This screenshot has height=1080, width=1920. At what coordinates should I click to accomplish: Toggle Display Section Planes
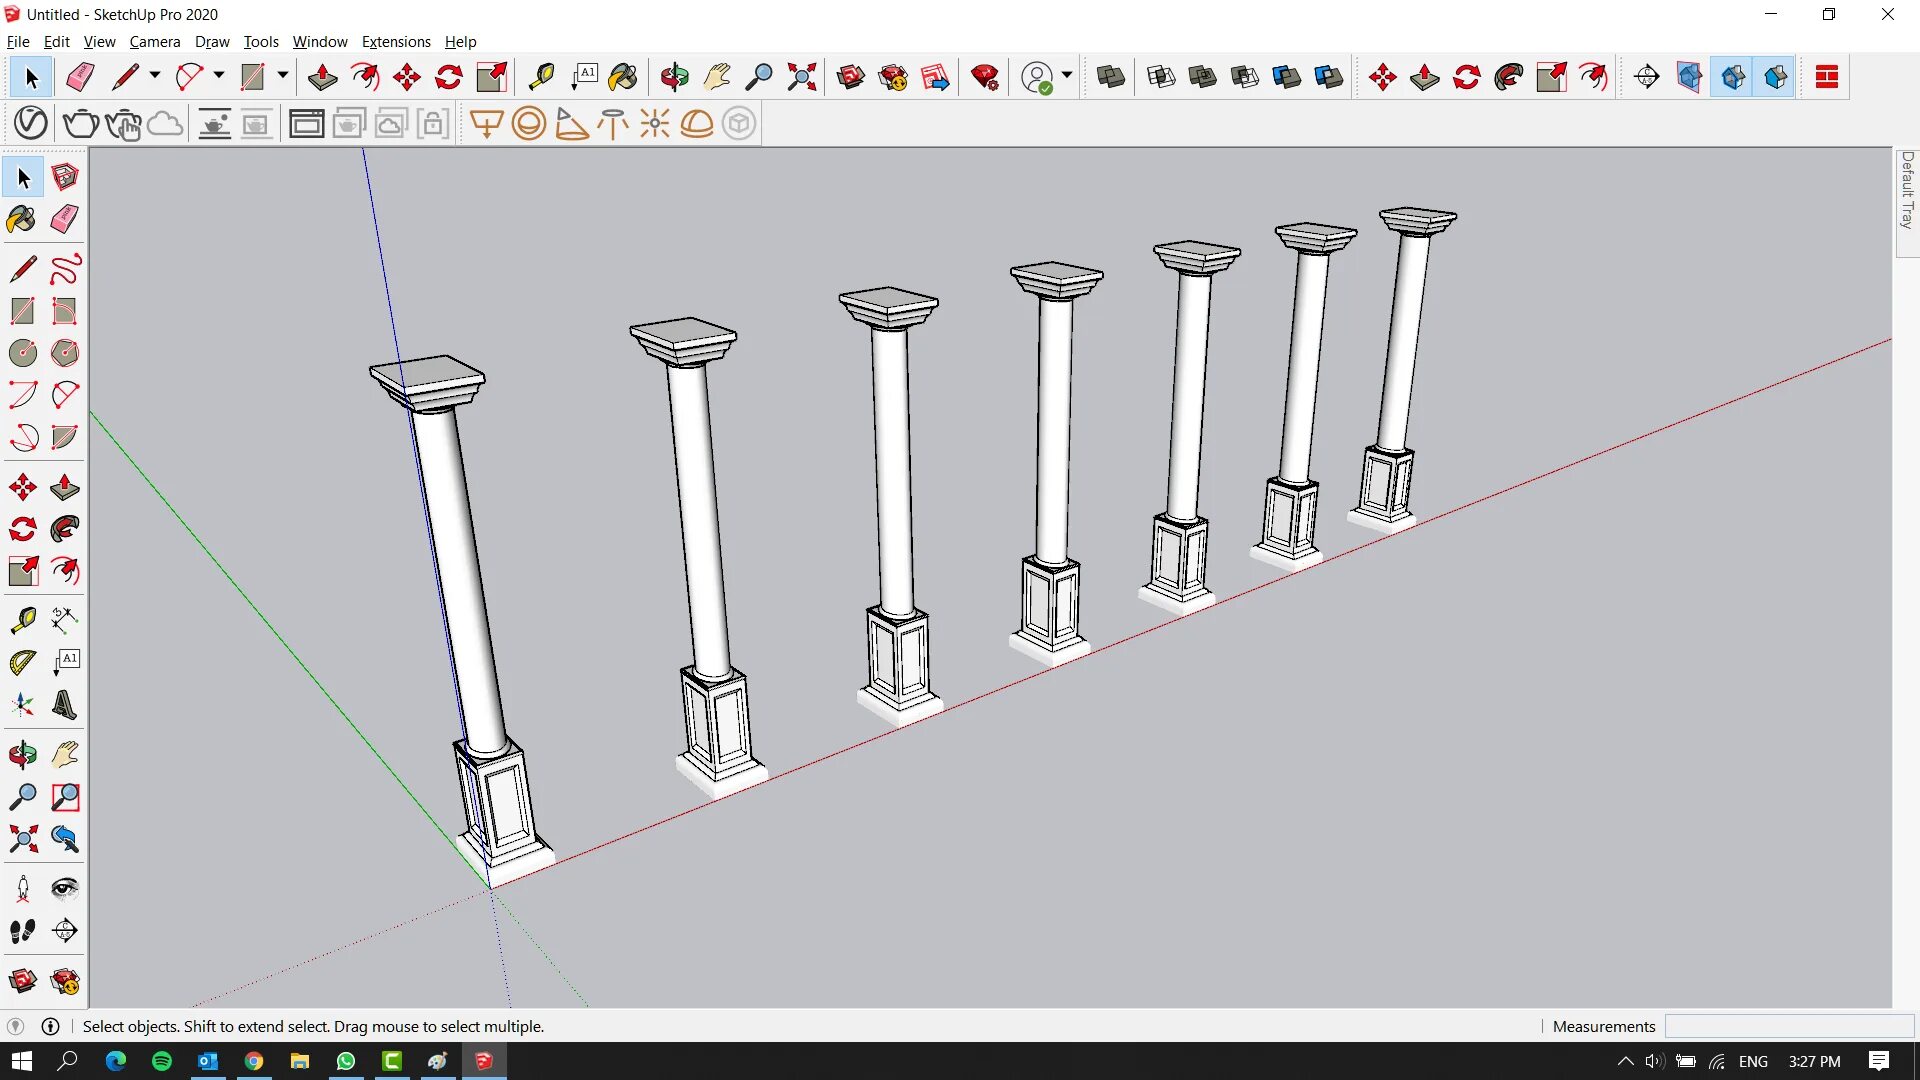[1690, 77]
